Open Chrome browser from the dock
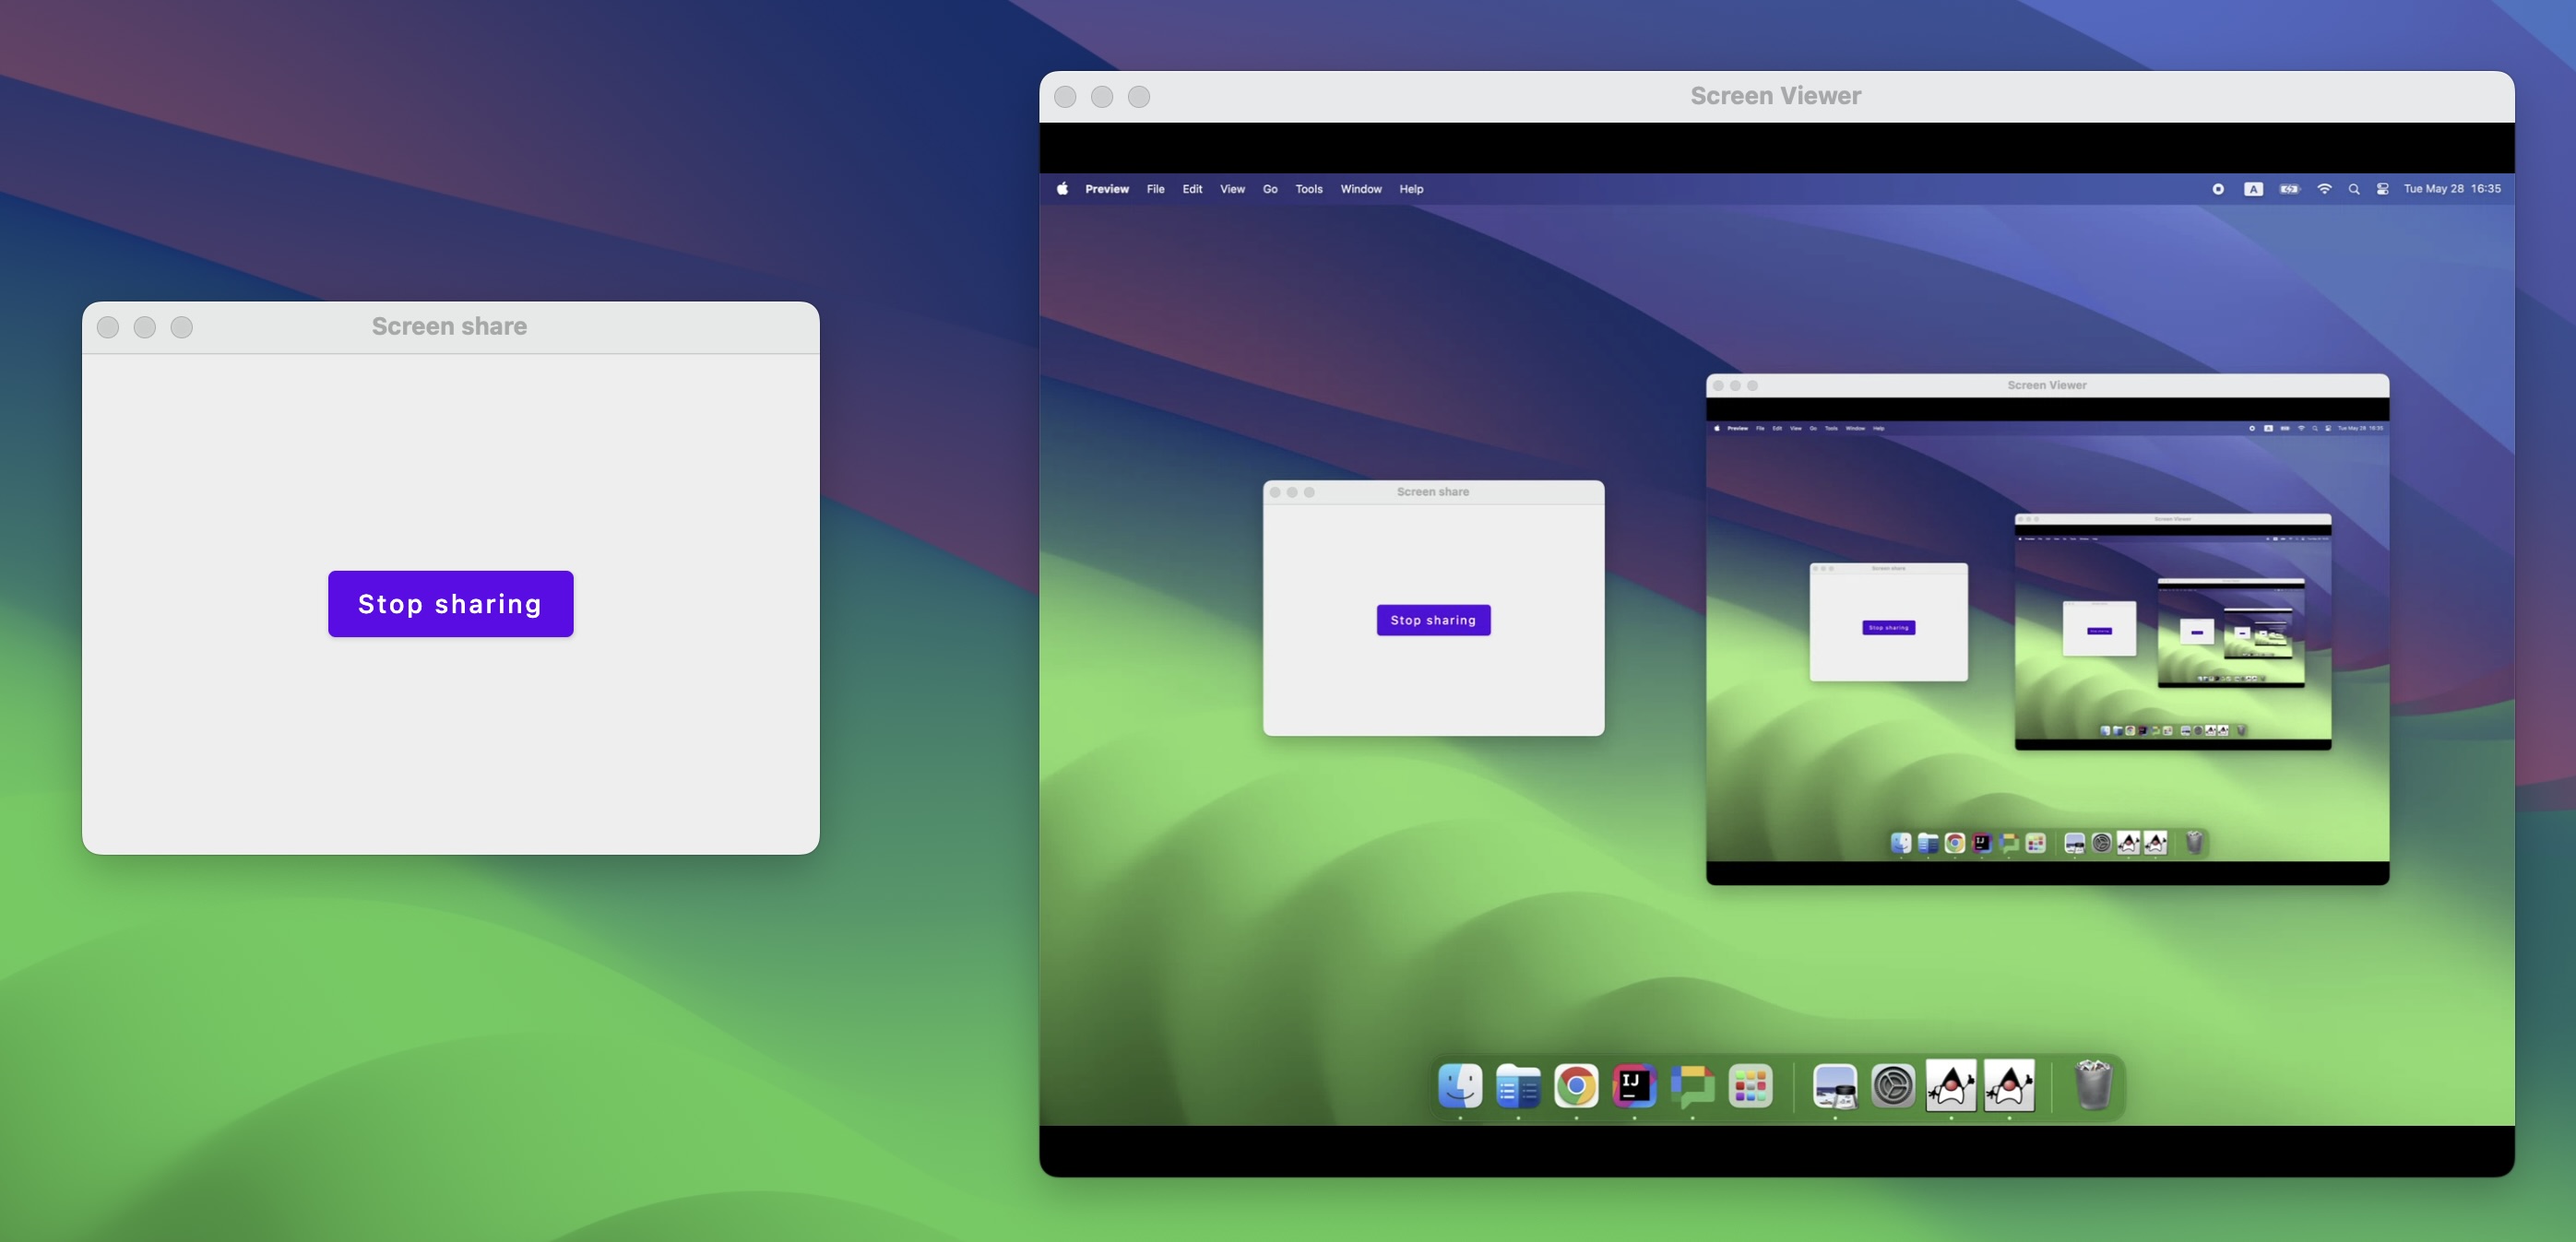Viewport: 2576px width, 1242px height. tap(1573, 1088)
